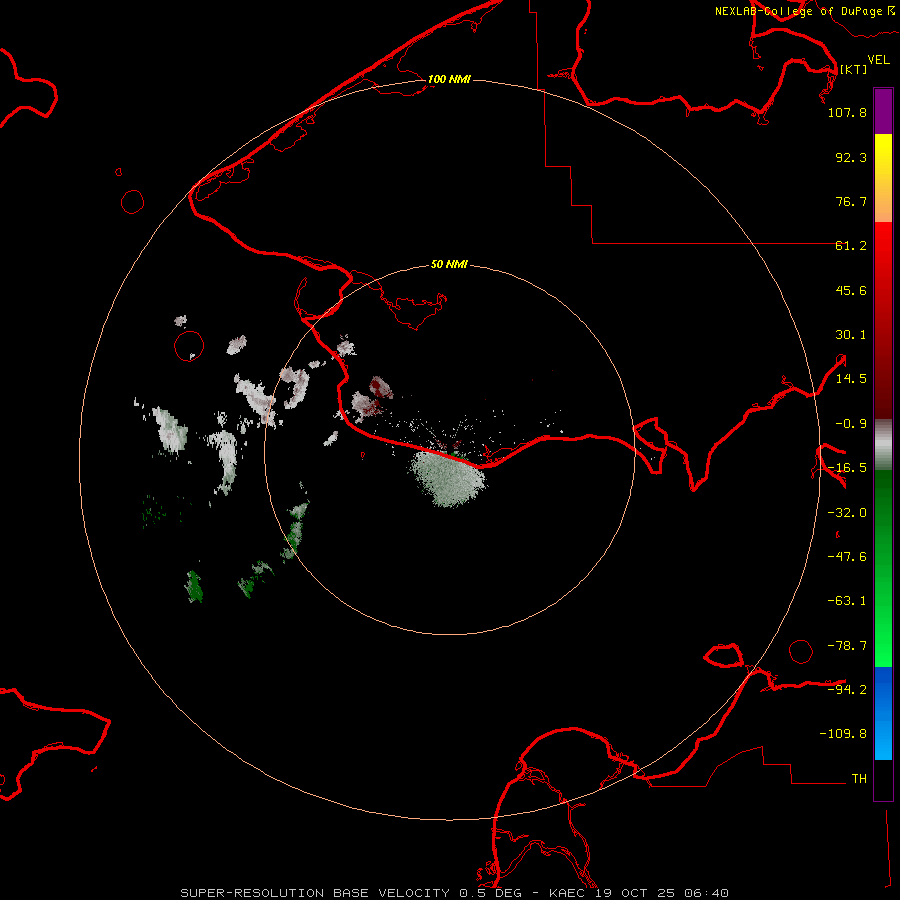Click the NEXLAB-College of DuPage credit text
This screenshot has height=900, width=900.
pos(804,11)
